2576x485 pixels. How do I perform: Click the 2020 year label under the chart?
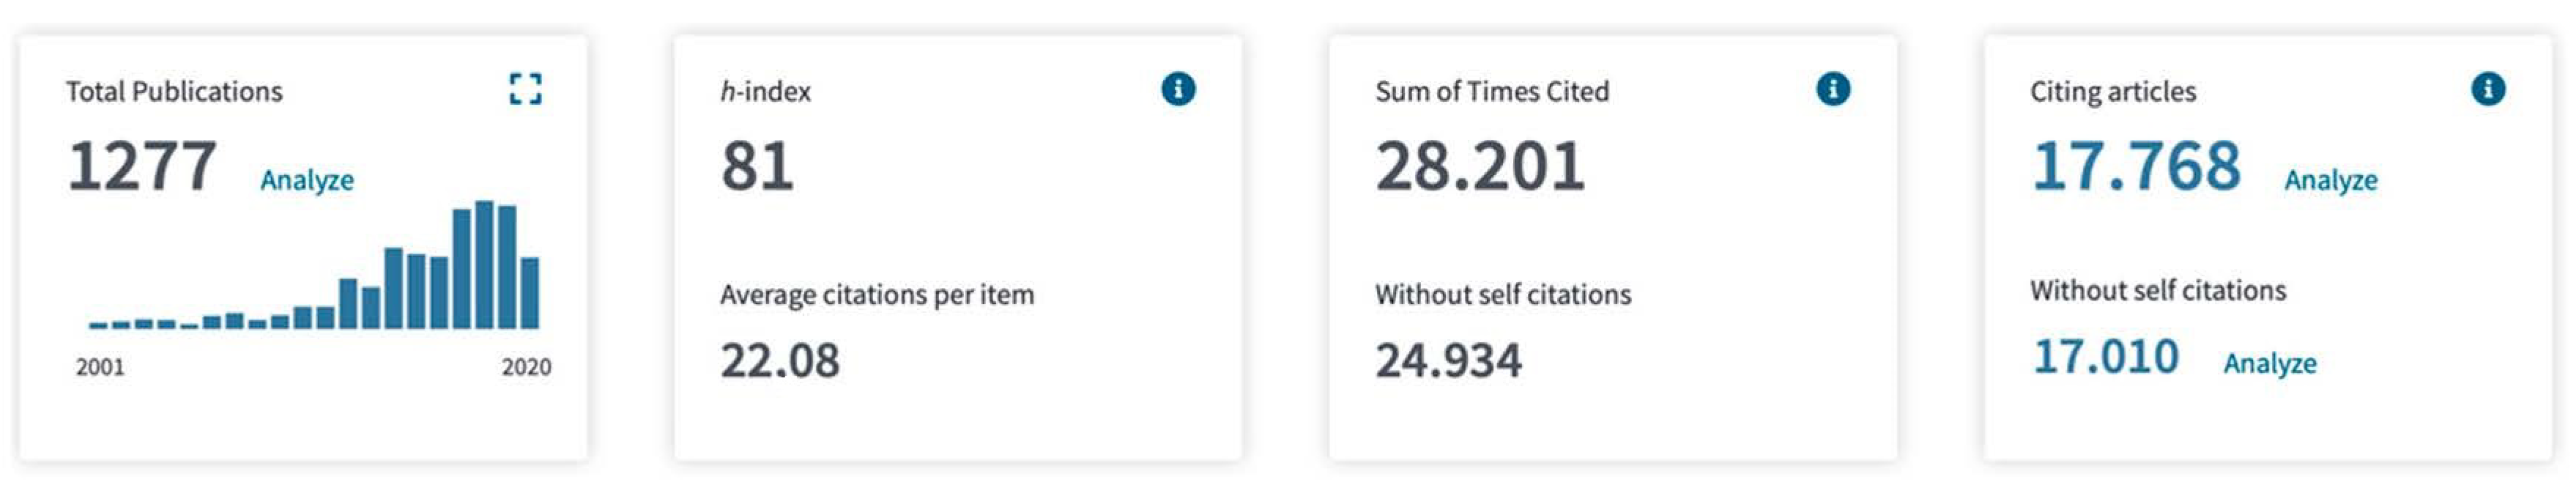(526, 367)
